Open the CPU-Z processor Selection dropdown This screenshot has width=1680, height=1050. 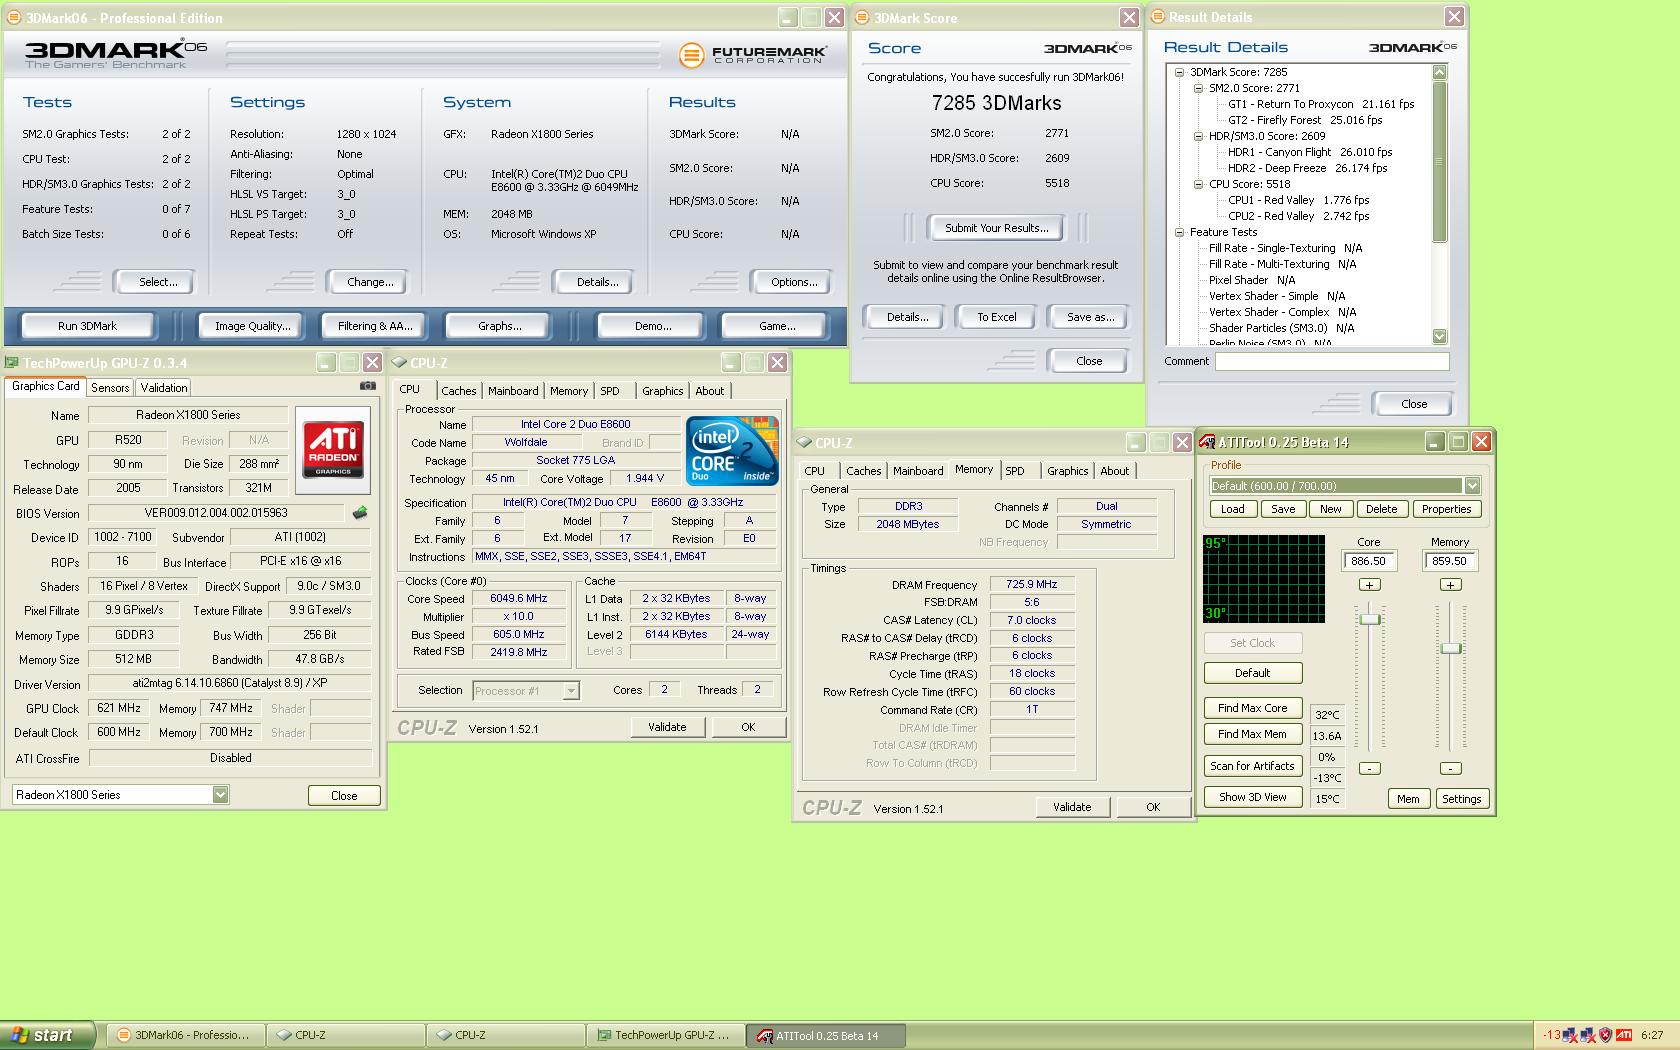(x=571, y=691)
